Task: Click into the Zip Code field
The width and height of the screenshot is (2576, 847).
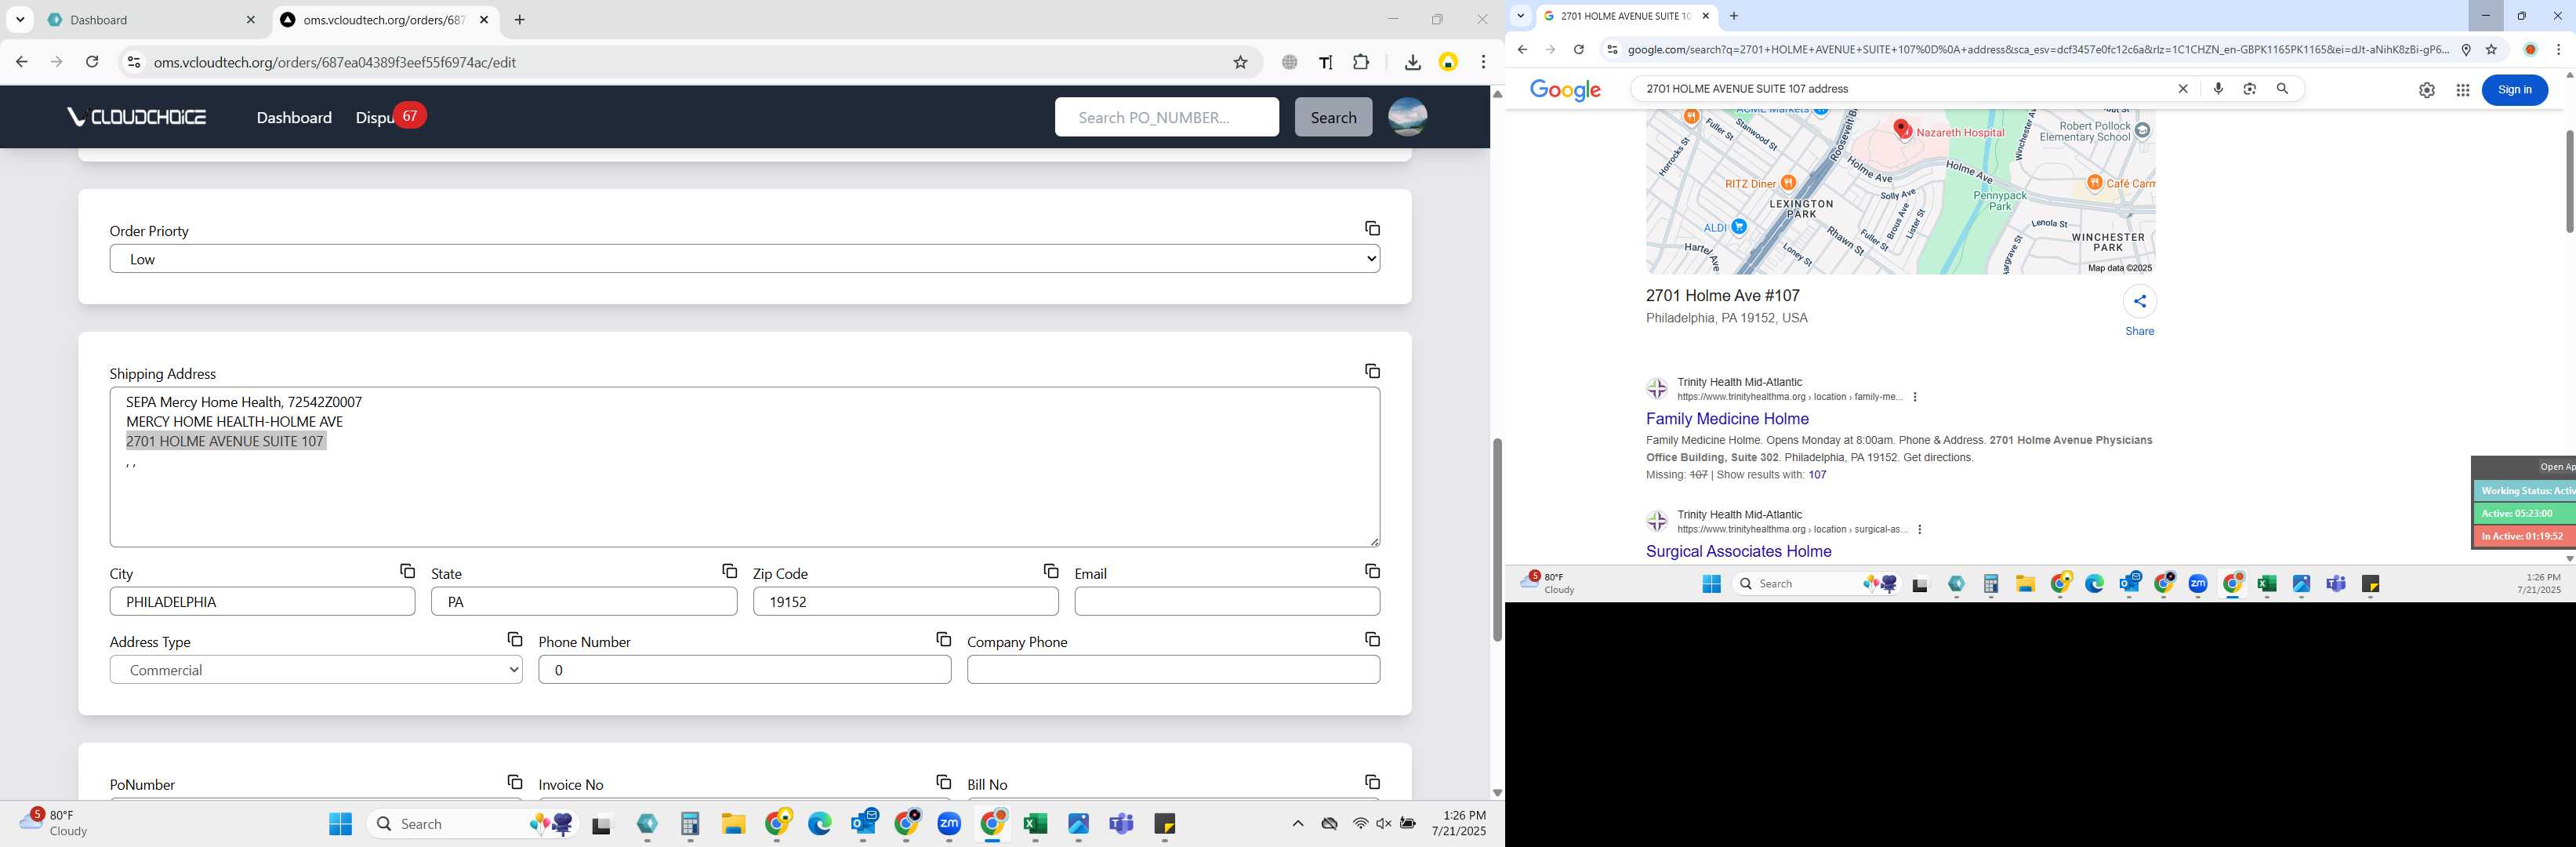Action: pos(905,602)
